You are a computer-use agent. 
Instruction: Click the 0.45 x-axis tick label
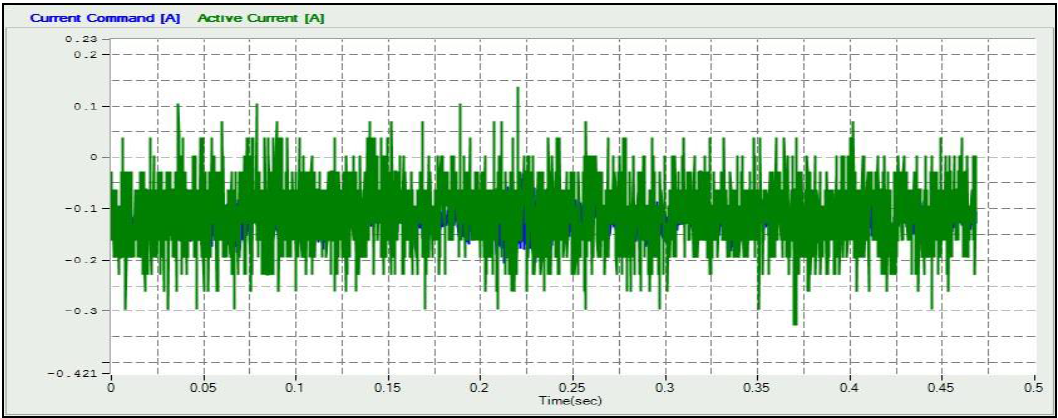pyautogui.click(x=942, y=387)
